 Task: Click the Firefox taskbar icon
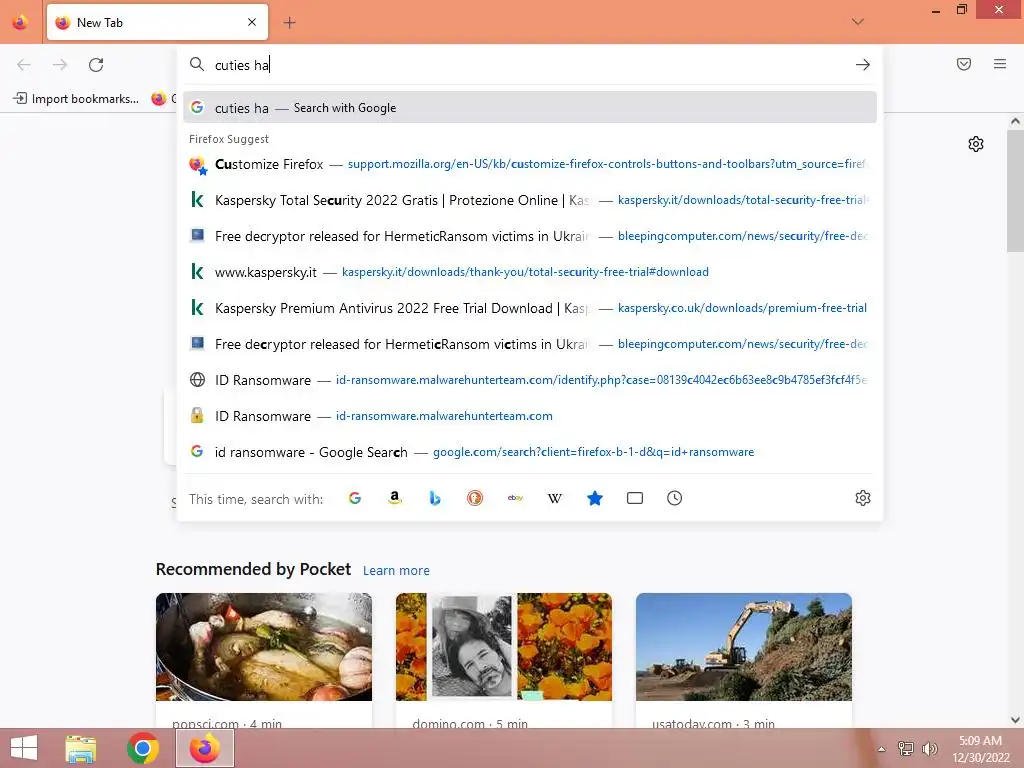pyautogui.click(x=205, y=748)
